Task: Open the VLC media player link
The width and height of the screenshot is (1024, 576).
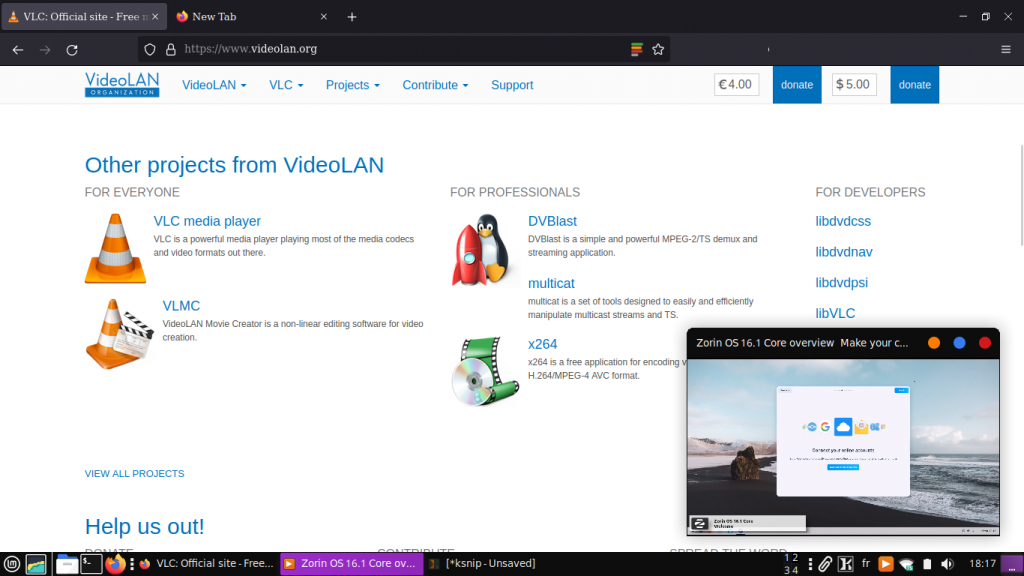Action: [x=207, y=221]
